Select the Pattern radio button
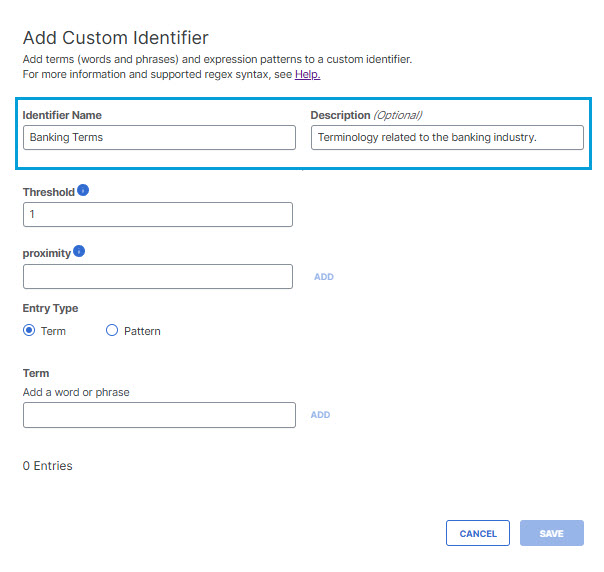Image resolution: width=604 pixels, height=572 pixels. coord(112,330)
